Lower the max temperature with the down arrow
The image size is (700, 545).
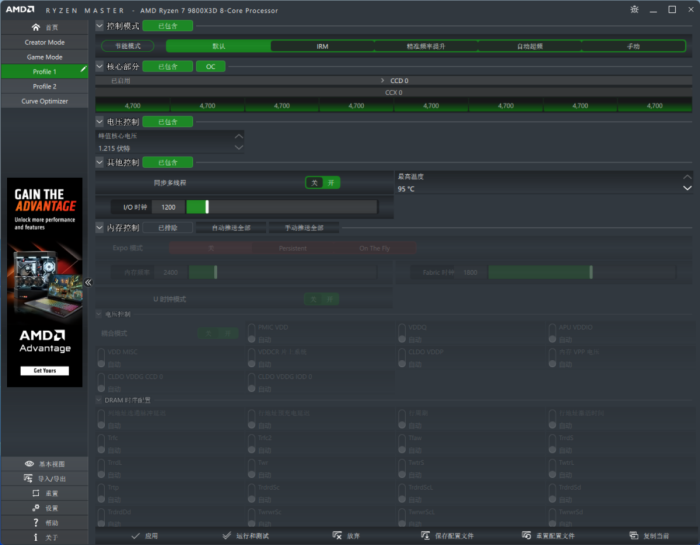[686, 188]
